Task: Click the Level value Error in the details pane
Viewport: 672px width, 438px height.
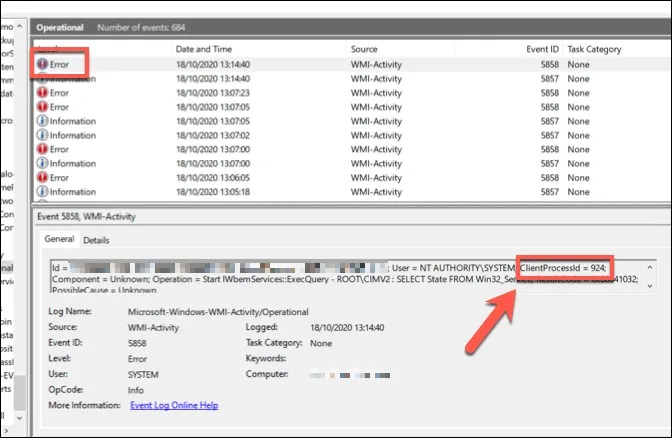Action: (x=137, y=359)
